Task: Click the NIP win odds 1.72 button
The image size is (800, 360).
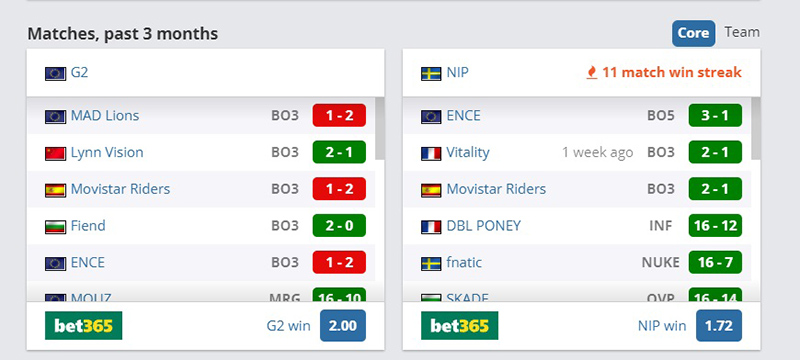Action: (719, 325)
